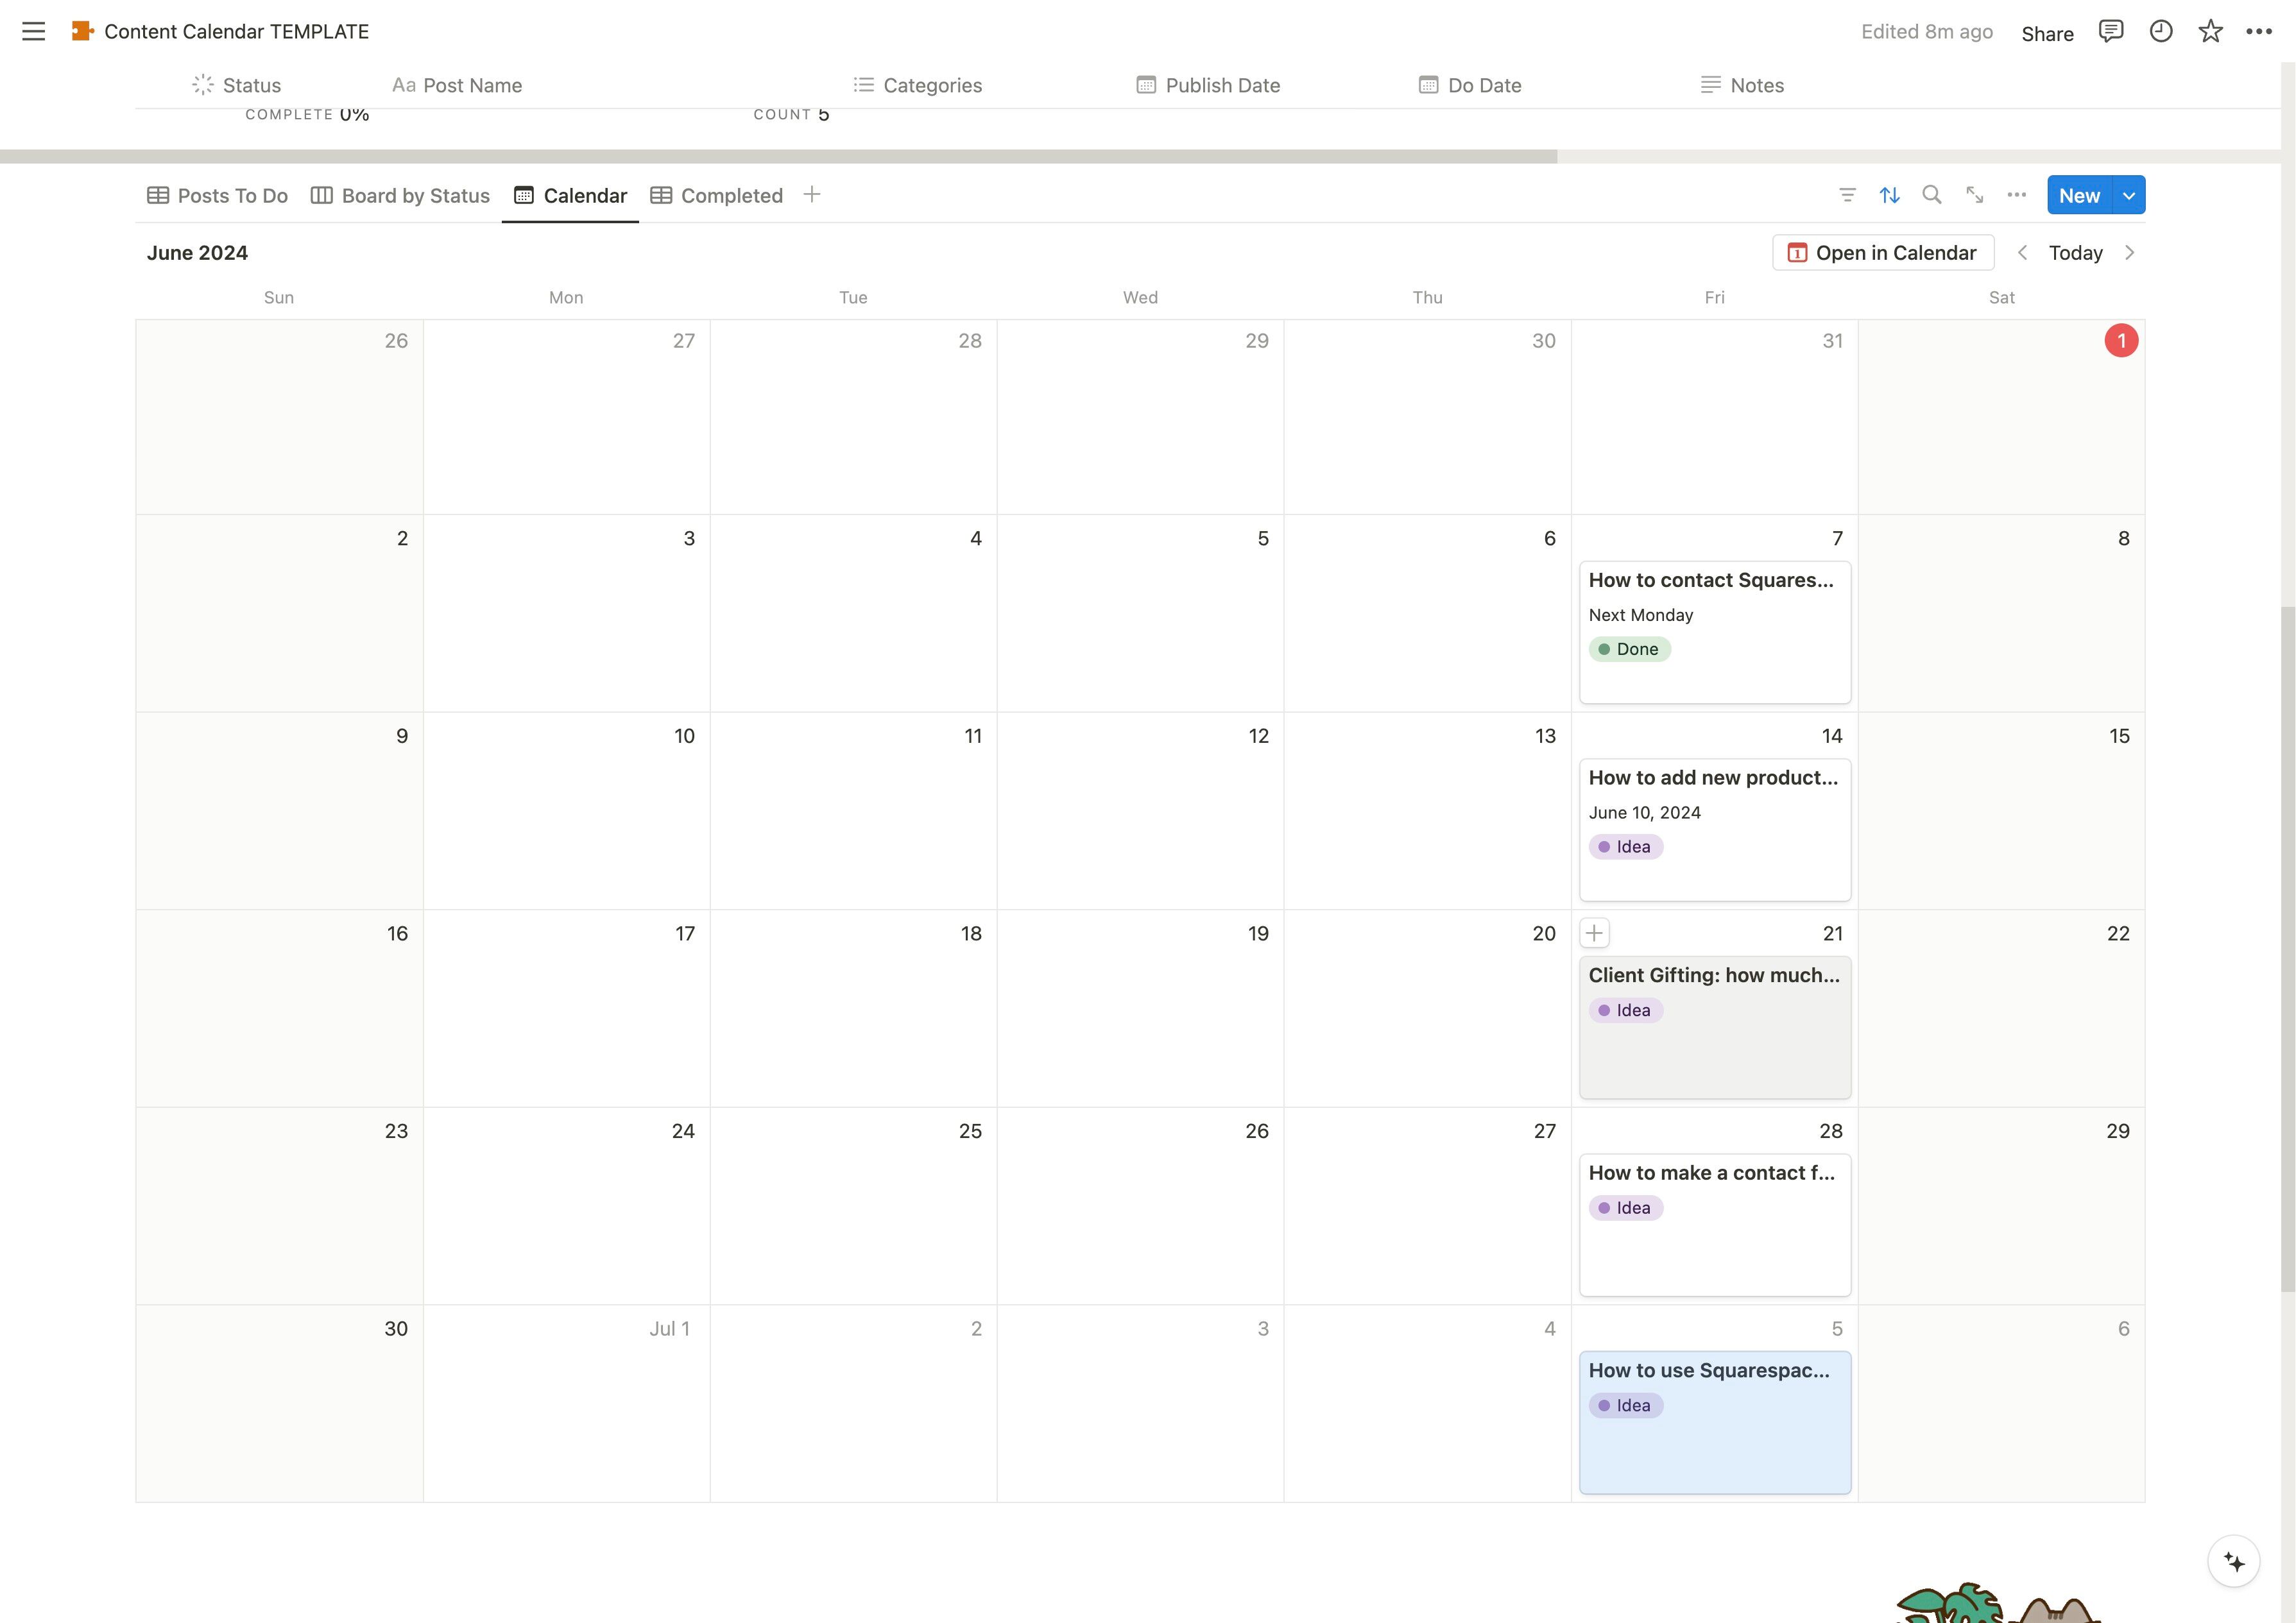The image size is (2296, 1623).
Task: Go to next month chevron
Action: pos(2129,253)
